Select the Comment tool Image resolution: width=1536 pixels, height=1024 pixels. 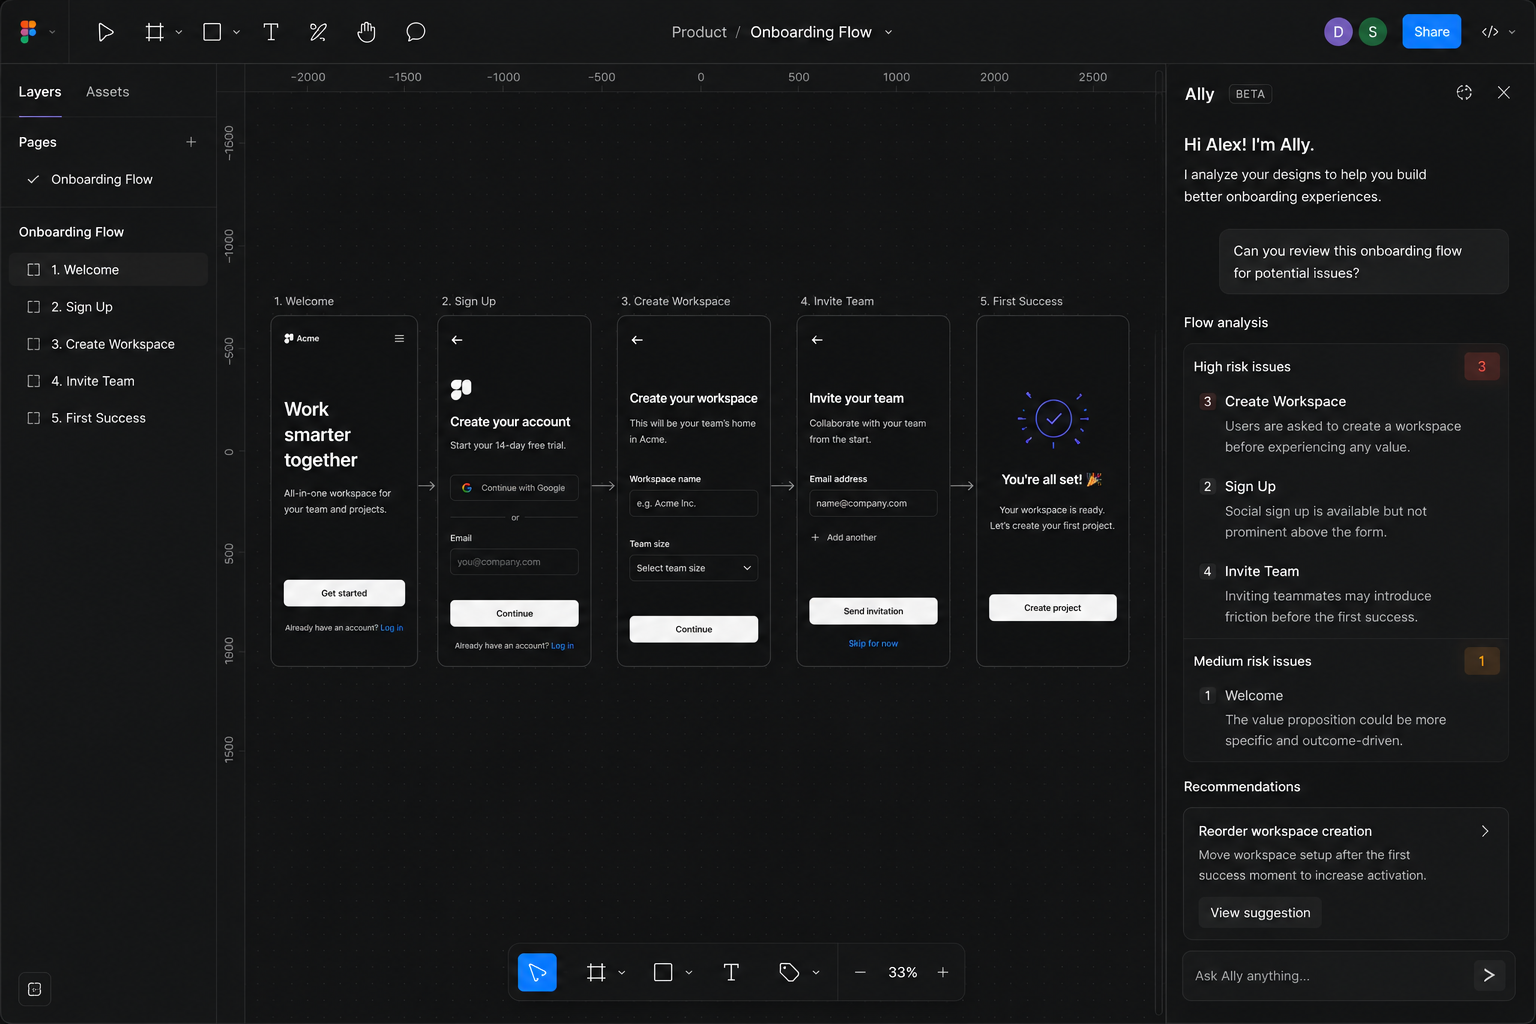[x=416, y=32]
